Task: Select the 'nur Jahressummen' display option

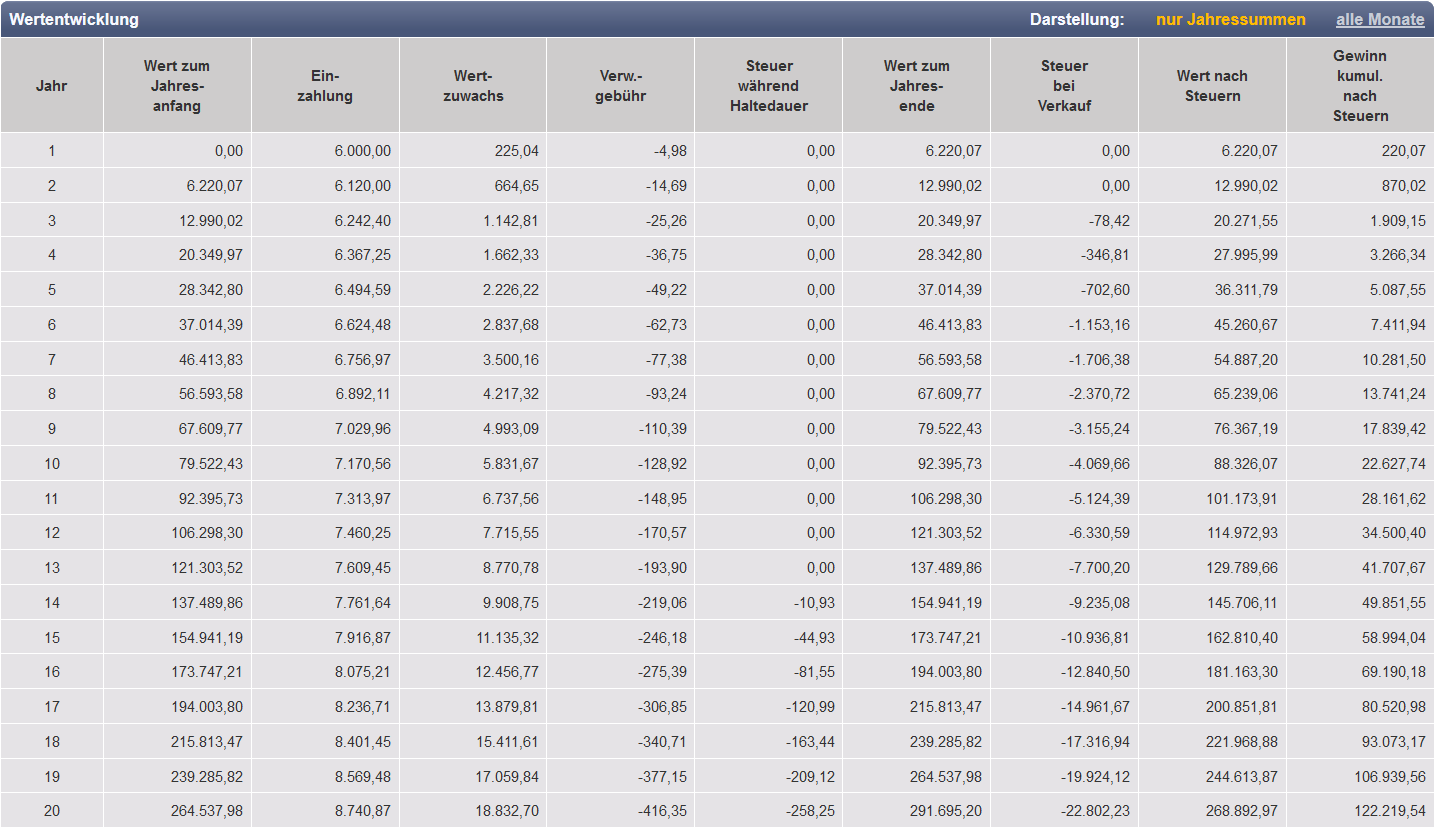Action: (x=1230, y=20)
